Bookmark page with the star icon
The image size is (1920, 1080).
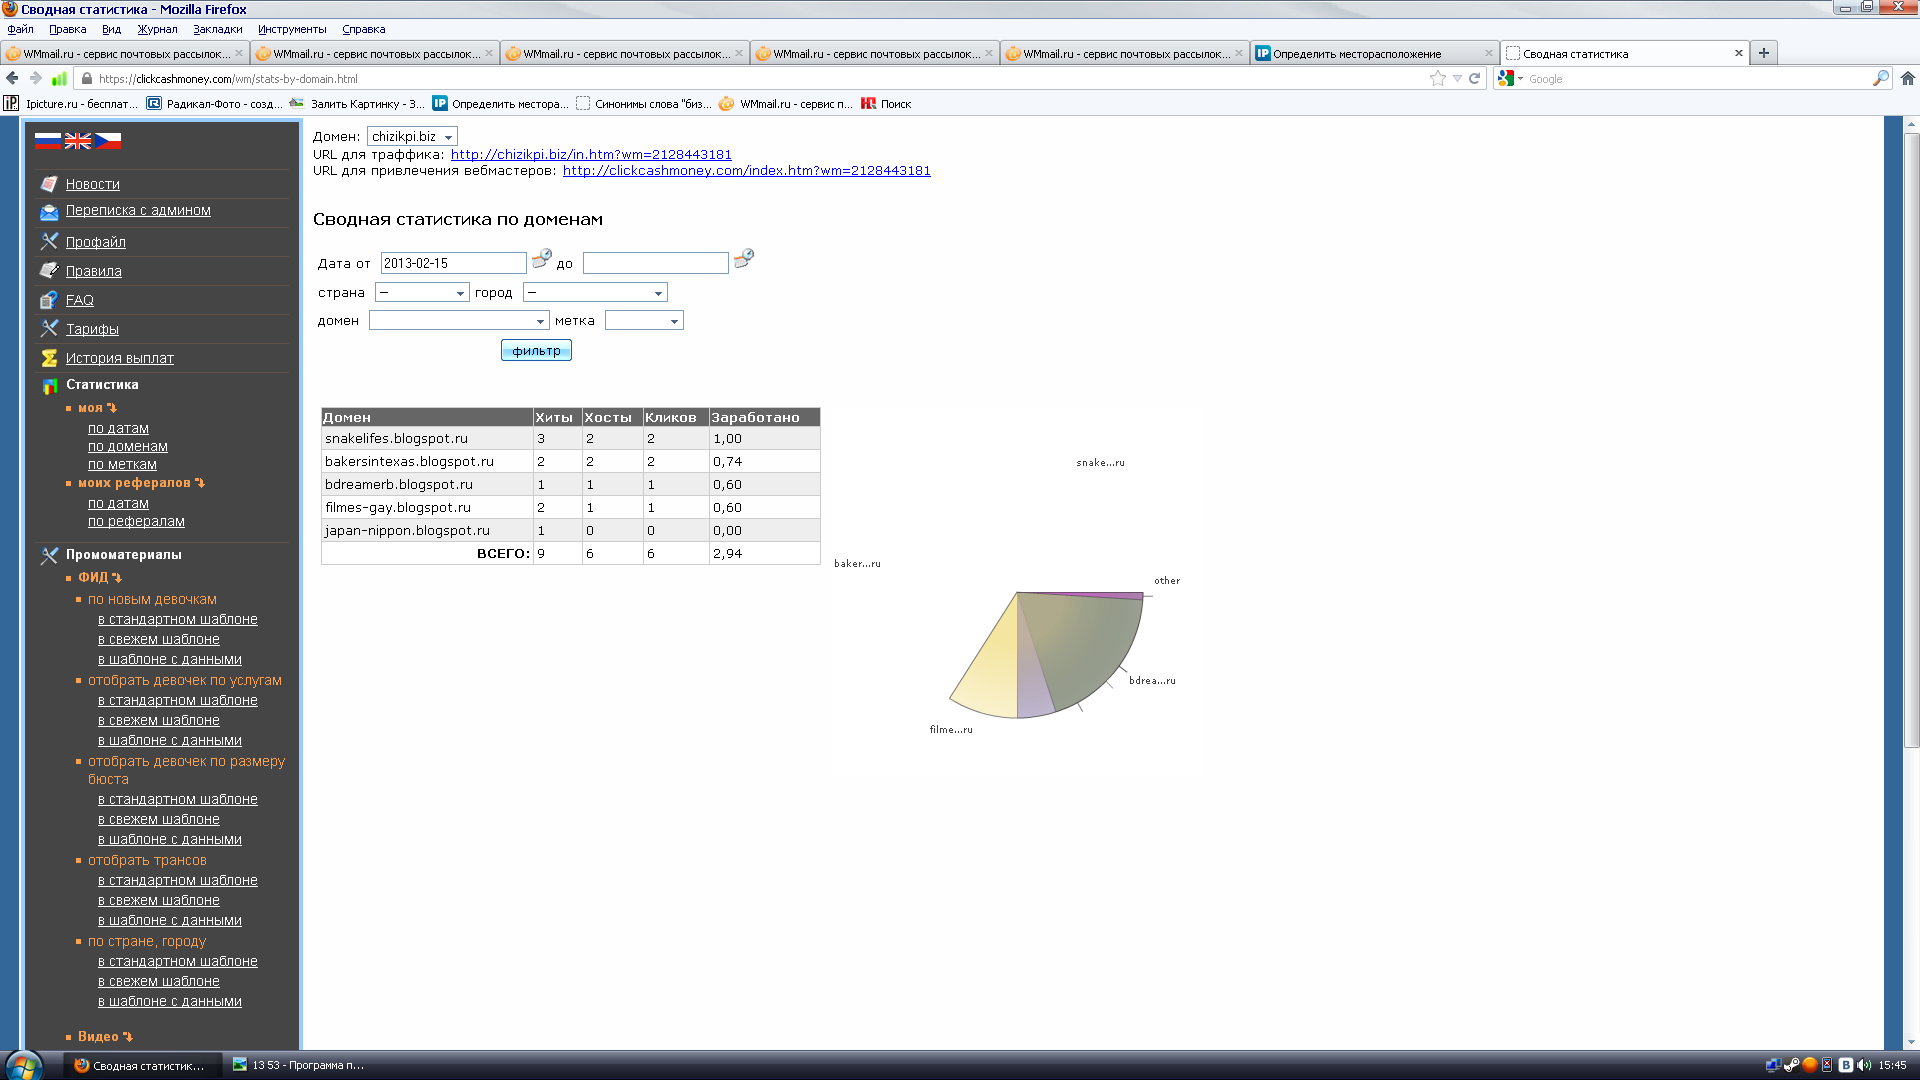(x=1437, y=78)
